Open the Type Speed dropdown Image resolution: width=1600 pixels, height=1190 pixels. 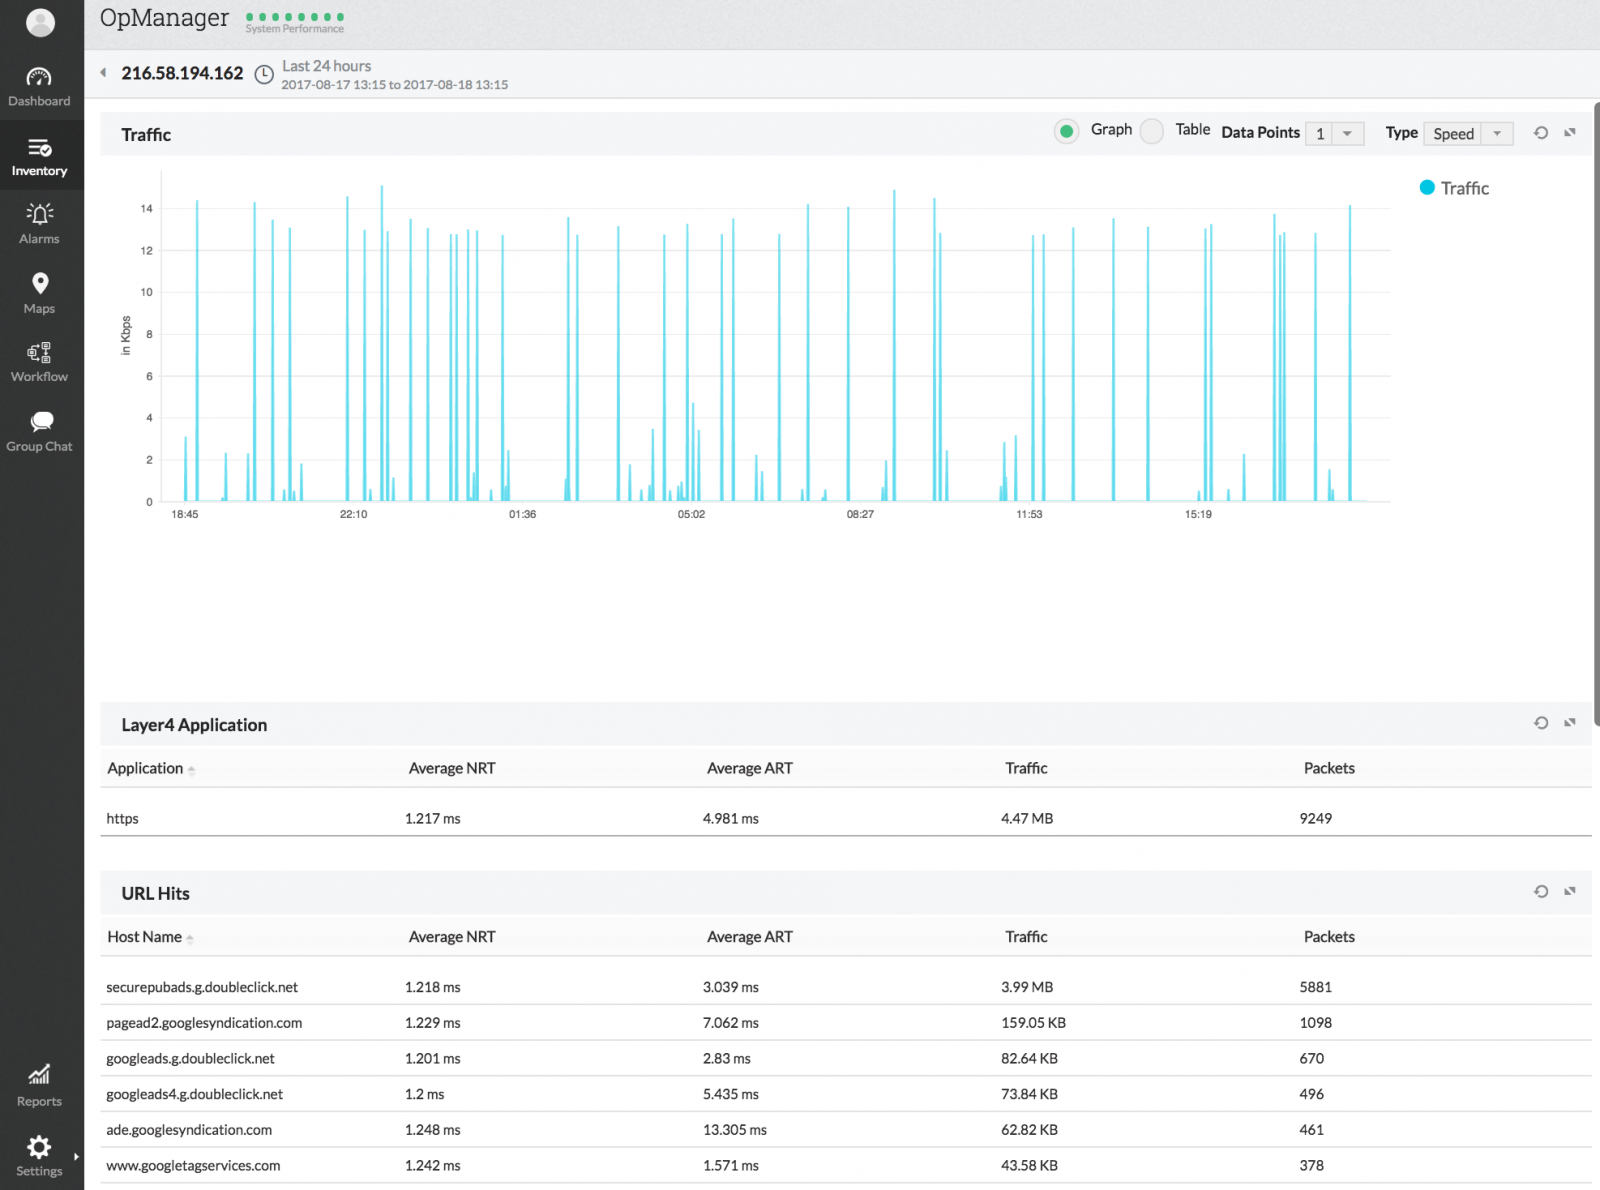(x=1468, y=134)
